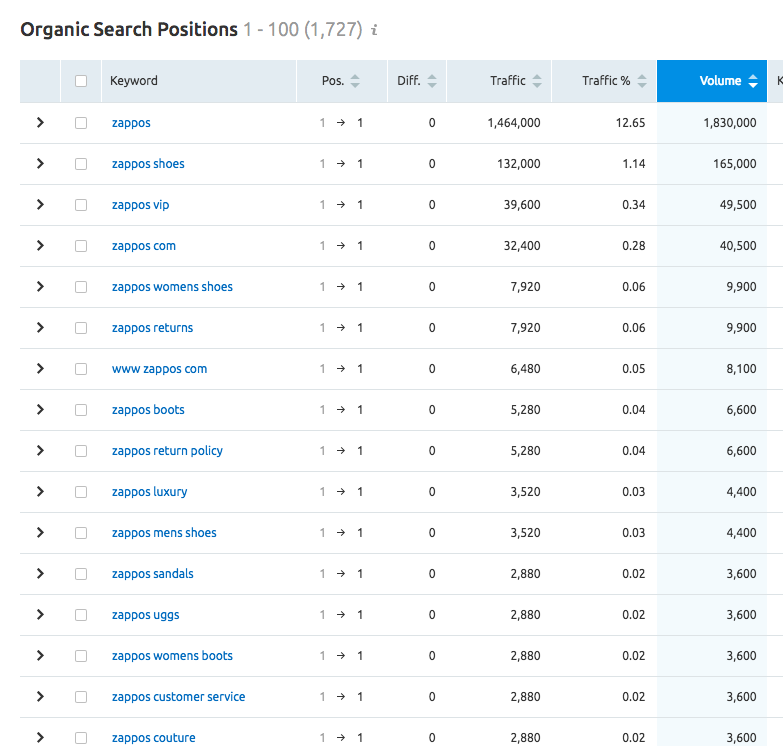783x746 pixels.
Task: Open the zappos womens shoes link
Action: (x=172, y=287)
